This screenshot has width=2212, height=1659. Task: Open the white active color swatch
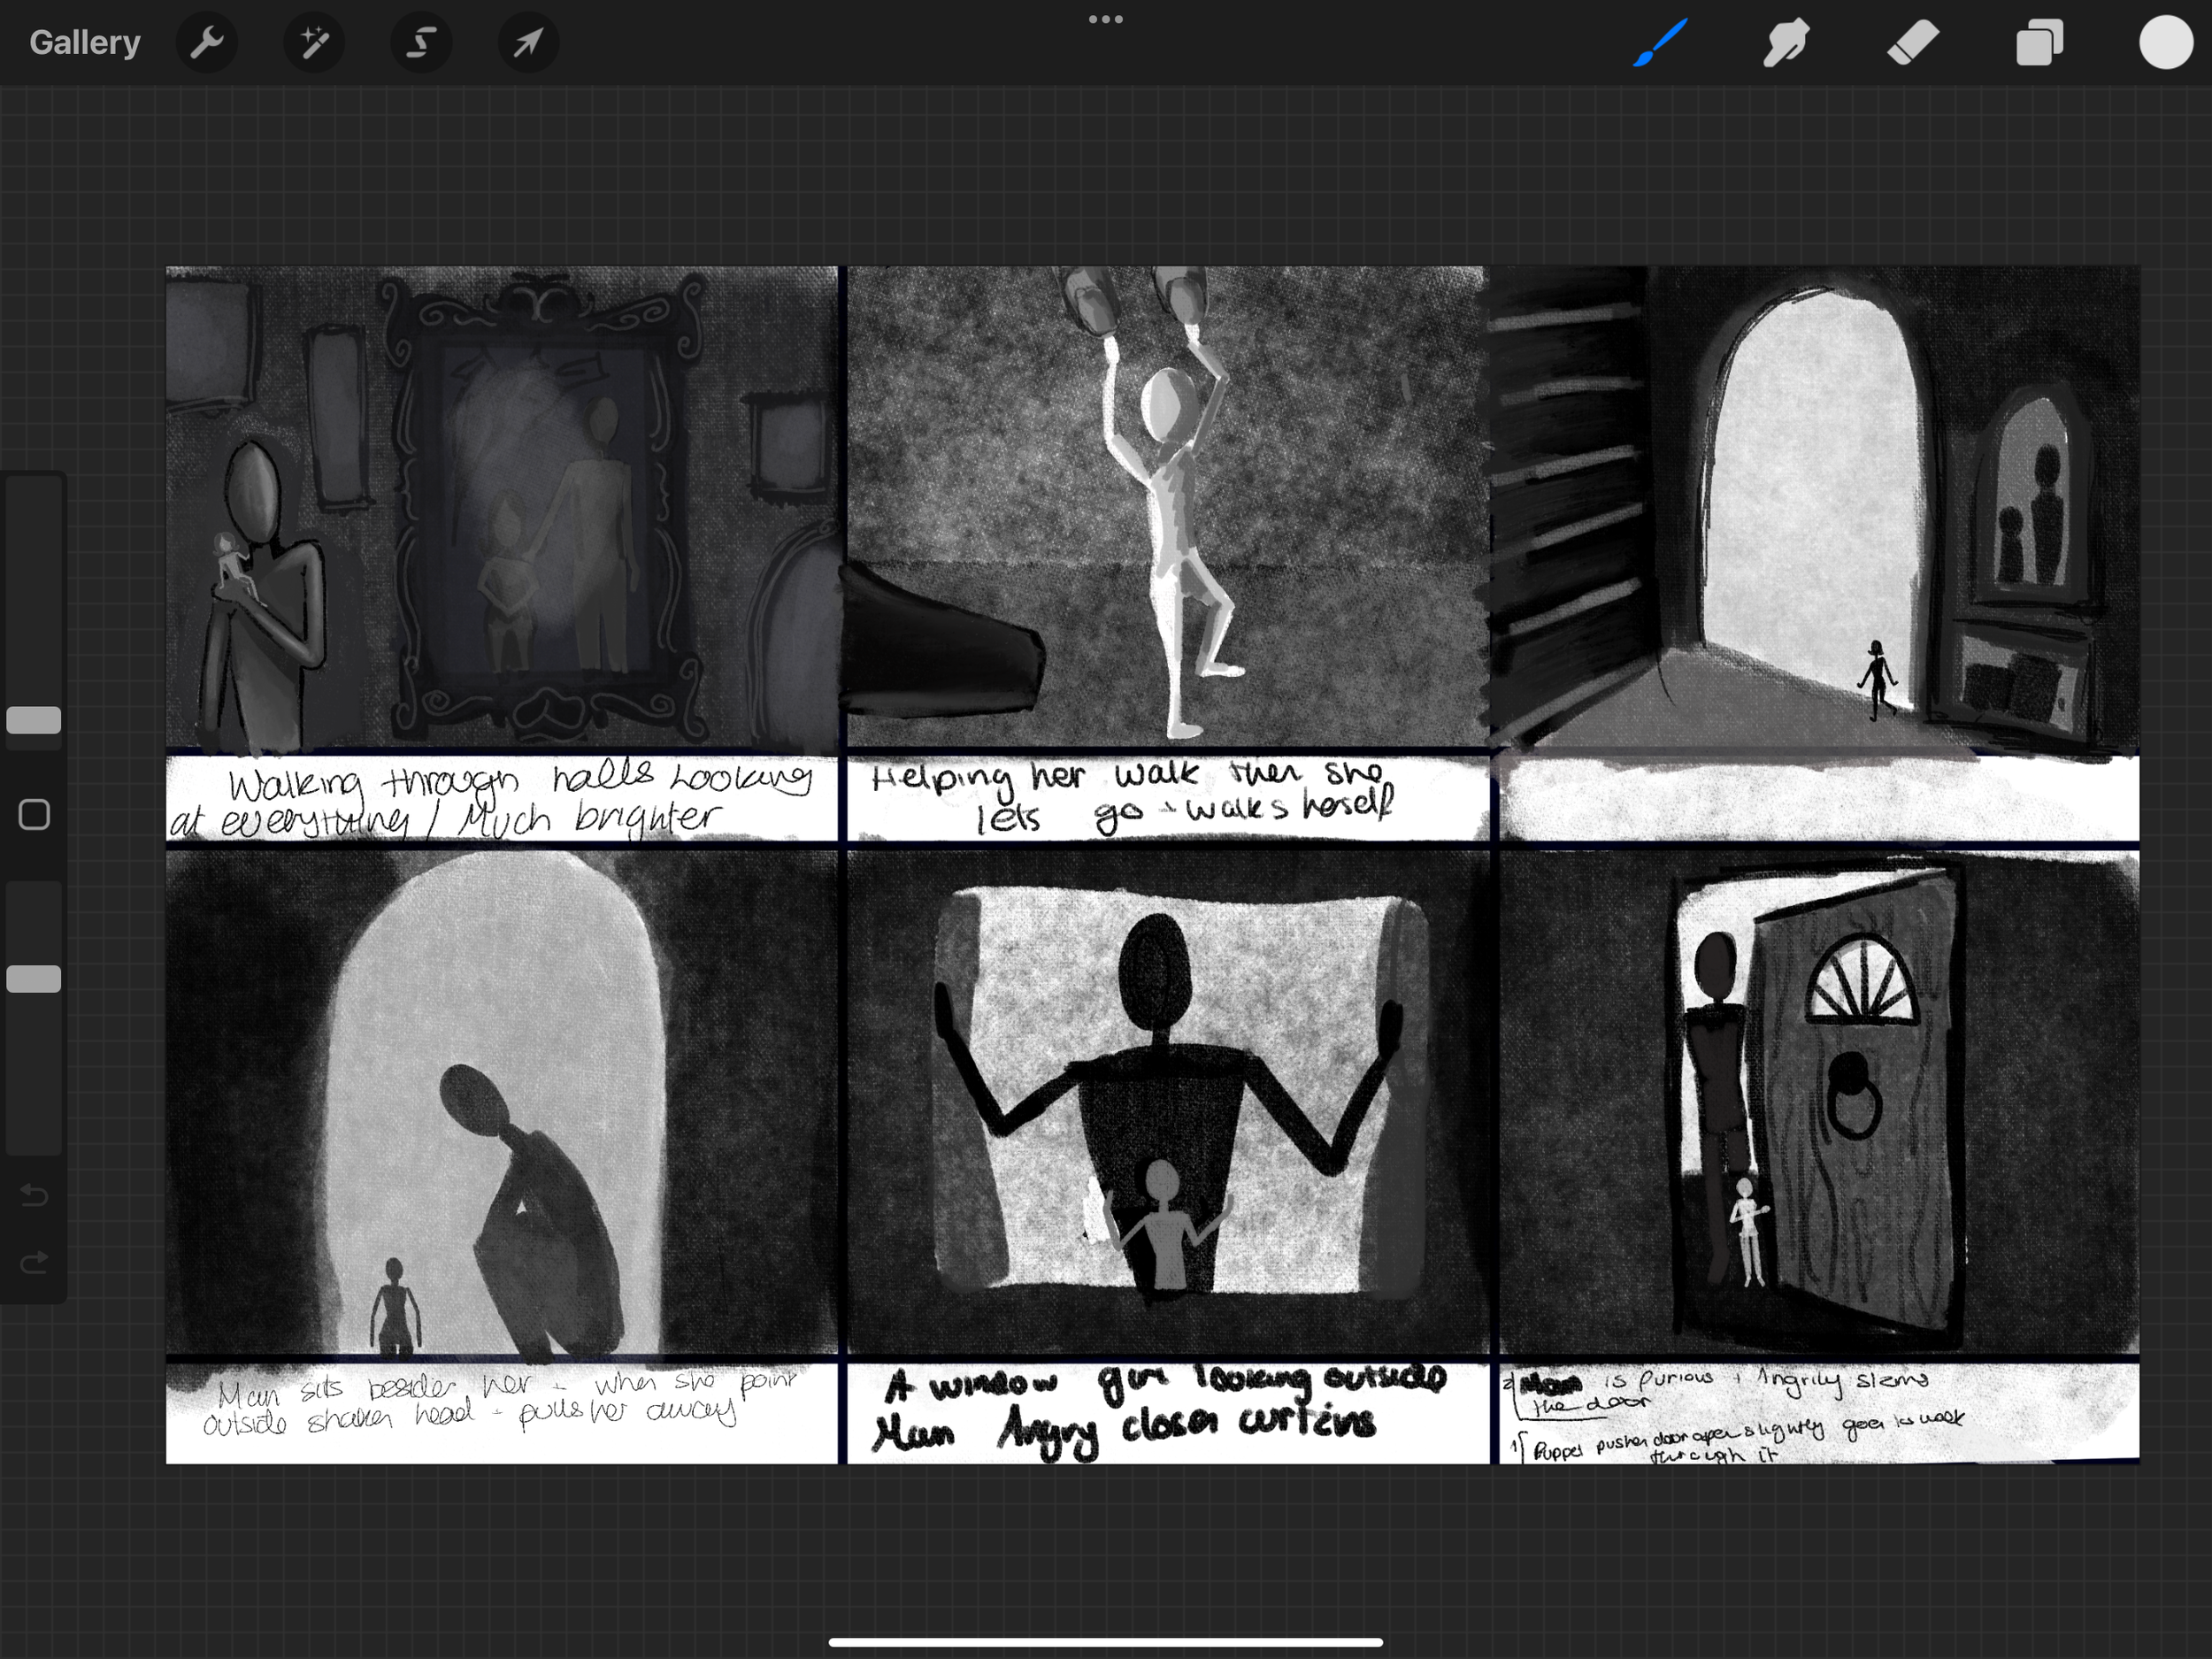[x=2166, y=43]
